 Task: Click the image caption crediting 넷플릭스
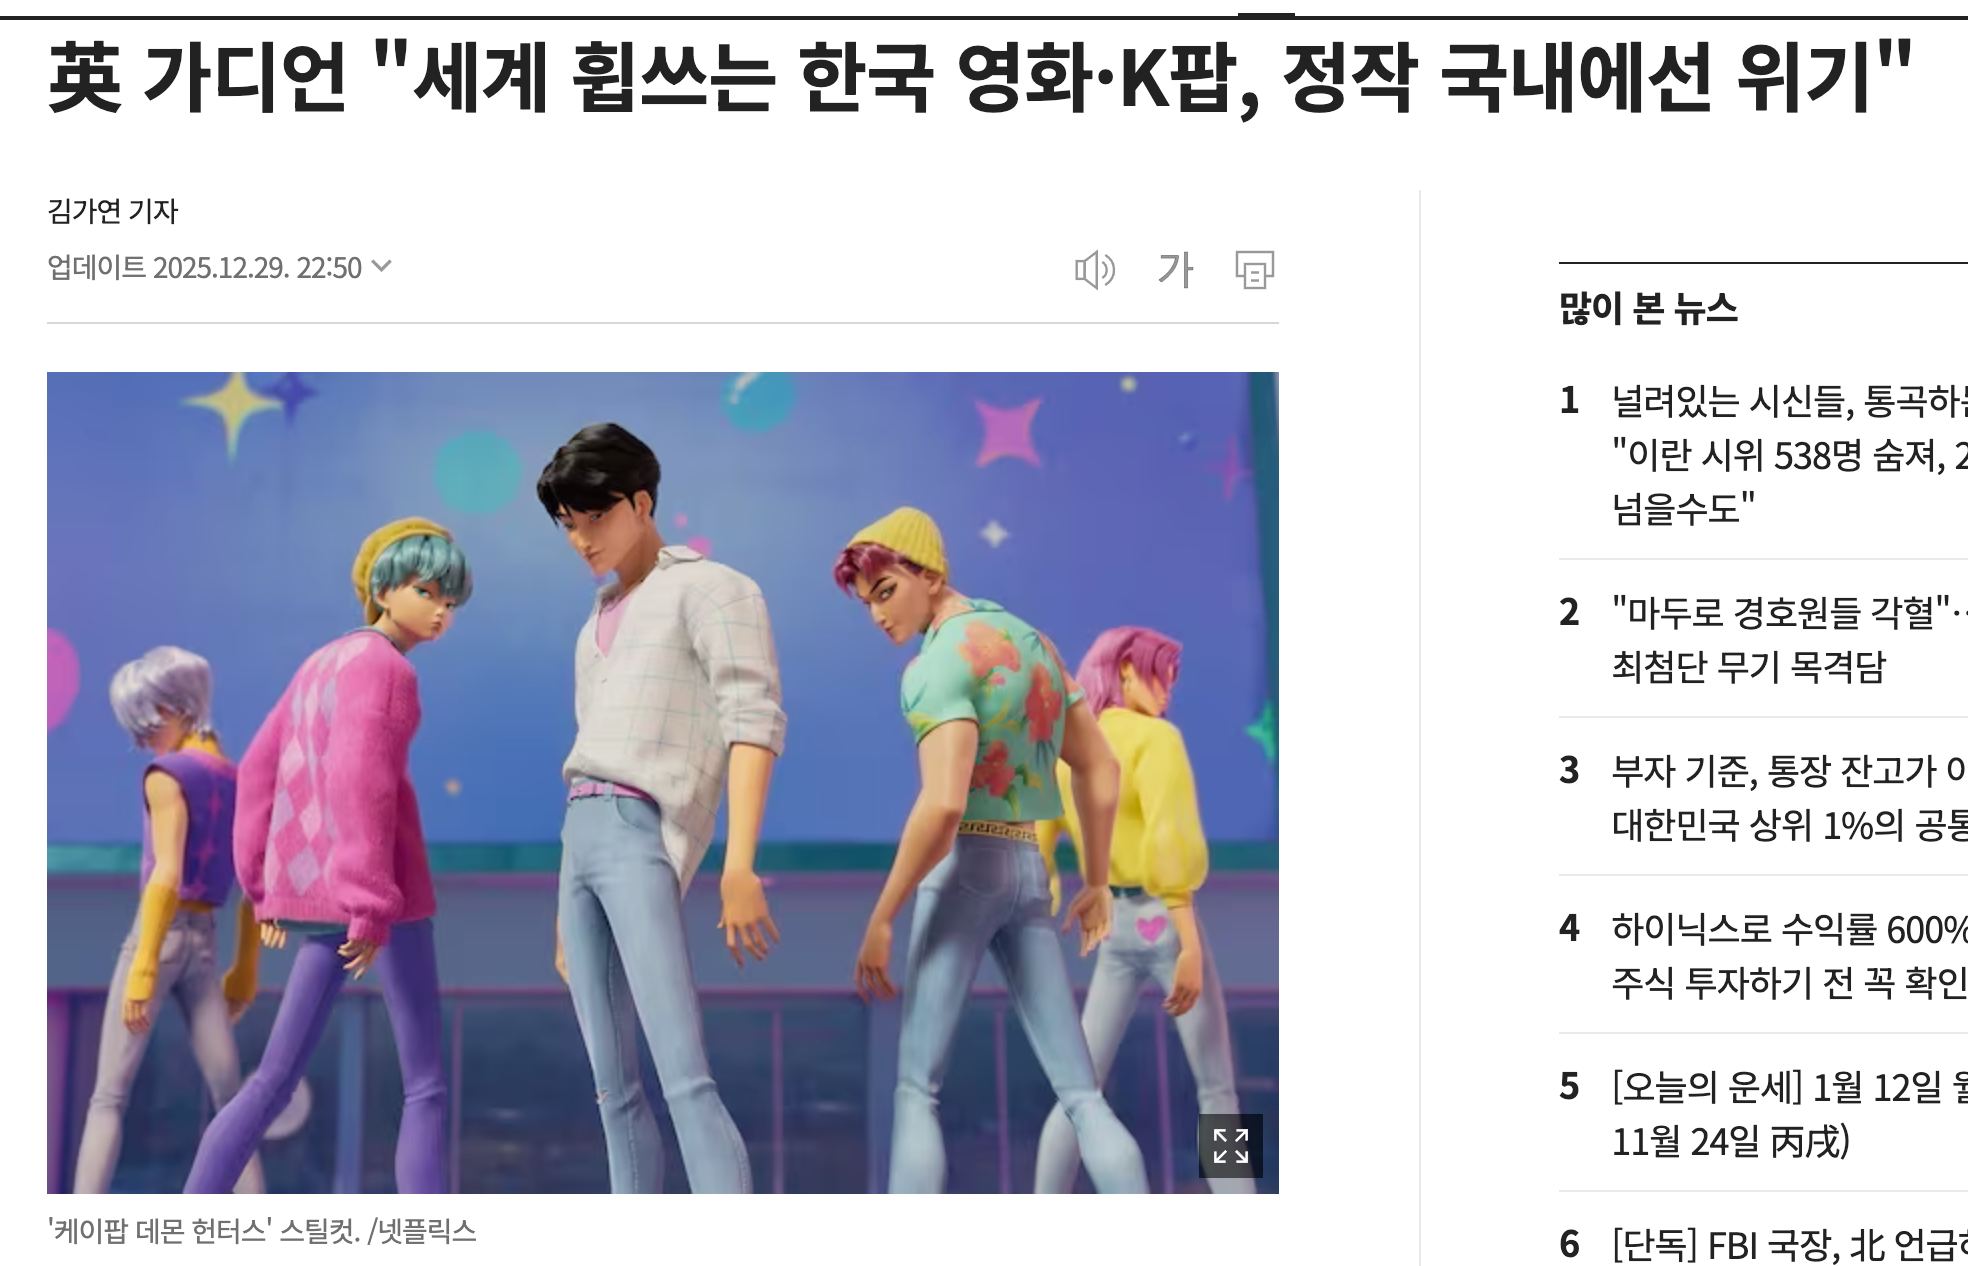coord(262,1231)
